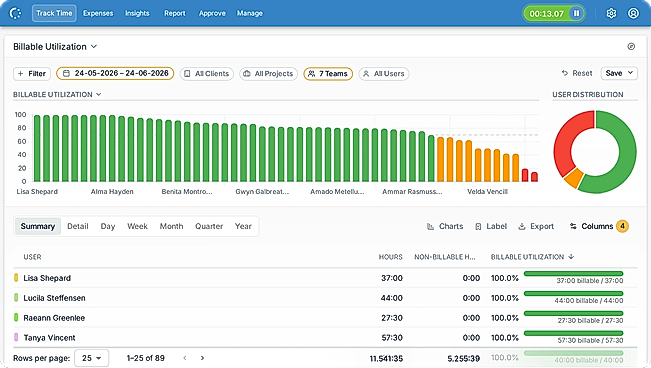651x368 pixels.
Task: Pause the running timer
Action: (577, 13)
